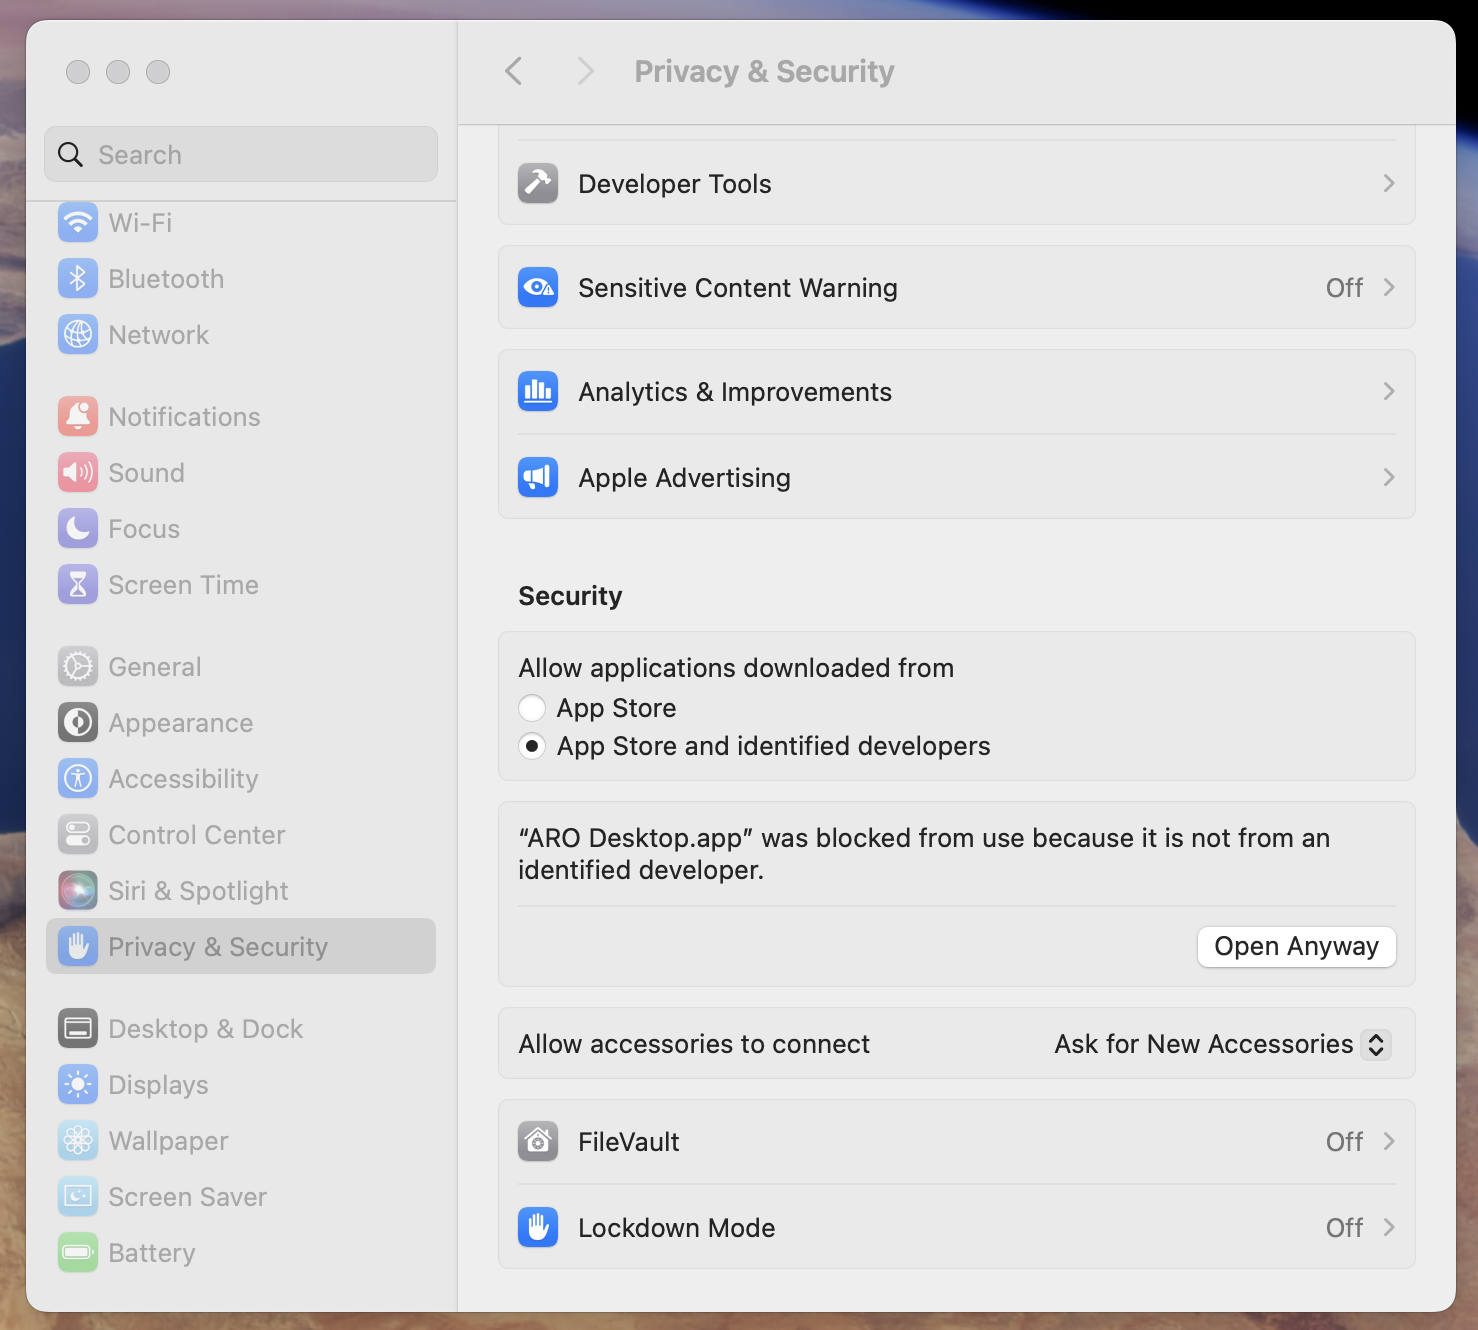The width and height of the screenshot is (1478, 1330).
Task: Open the Sound settings icon
Action: pyautogui.click(x=78, y=472)
